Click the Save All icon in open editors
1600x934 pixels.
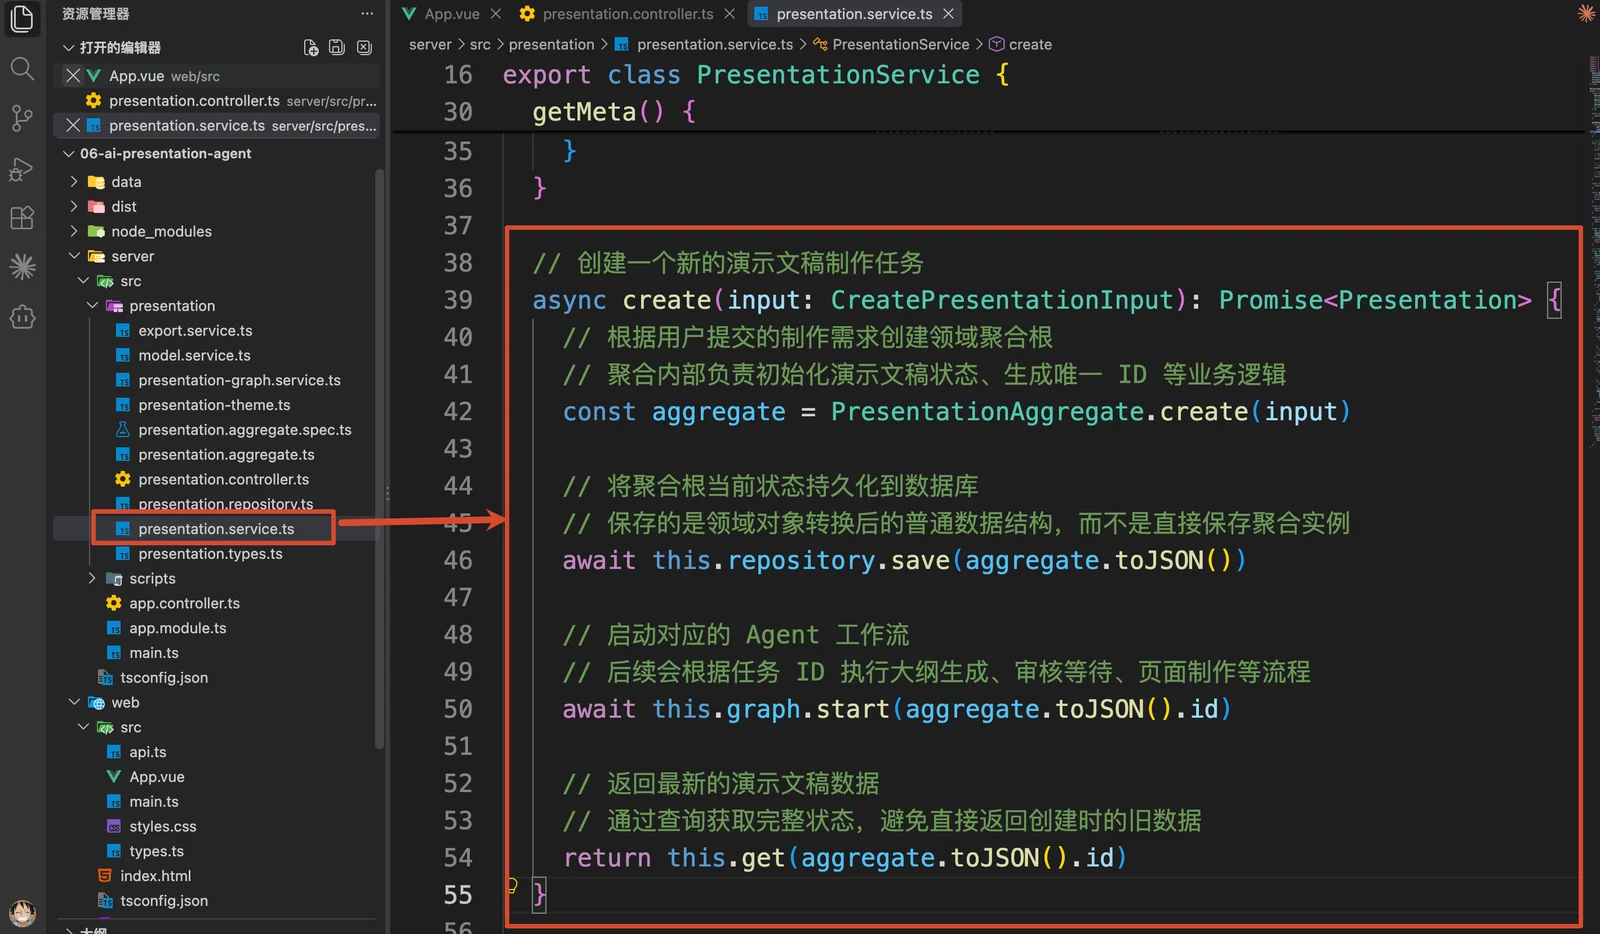(337, 48)
